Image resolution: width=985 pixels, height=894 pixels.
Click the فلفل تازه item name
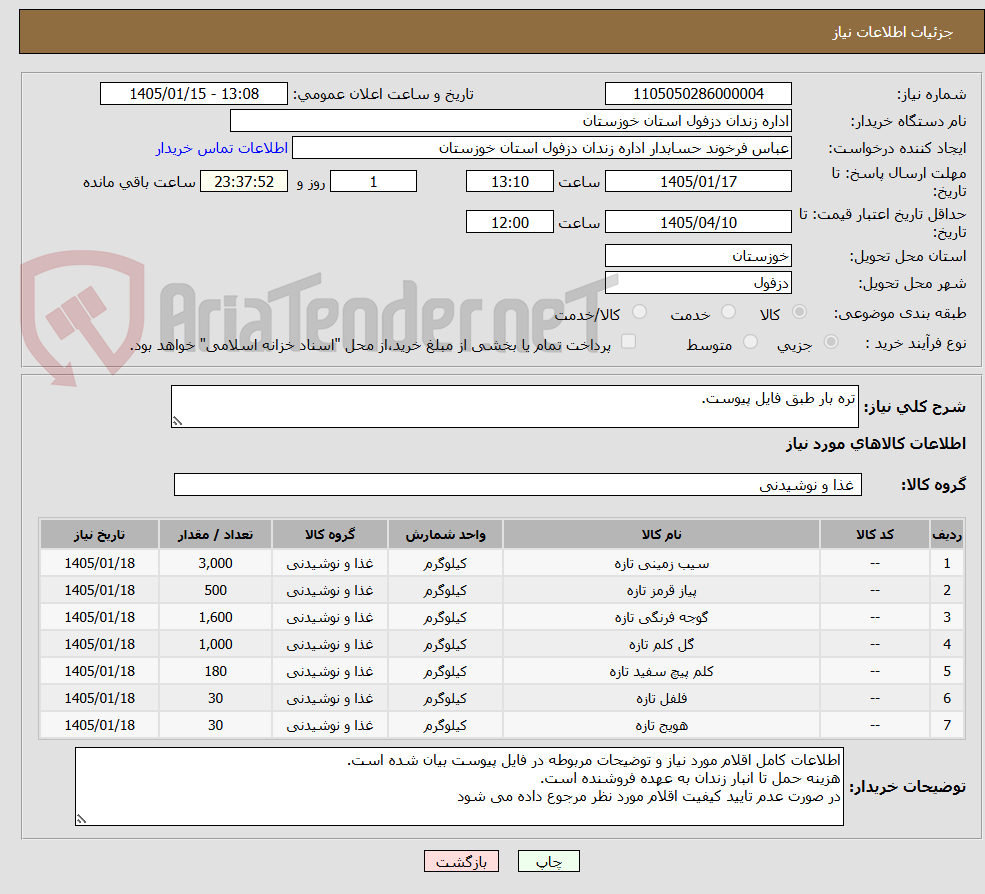coord(661,699)
